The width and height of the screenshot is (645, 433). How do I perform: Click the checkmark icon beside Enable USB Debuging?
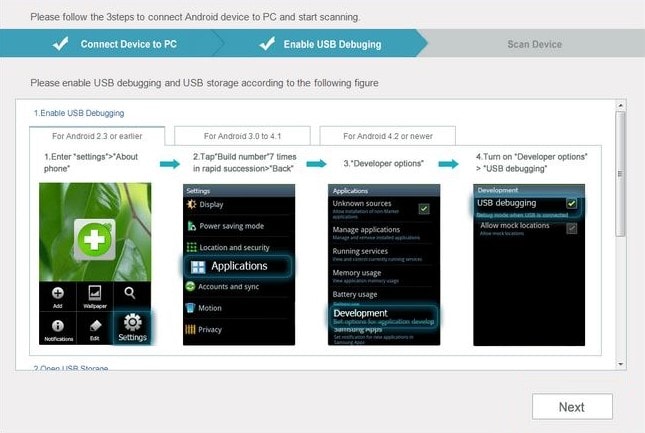pos(267,43)
